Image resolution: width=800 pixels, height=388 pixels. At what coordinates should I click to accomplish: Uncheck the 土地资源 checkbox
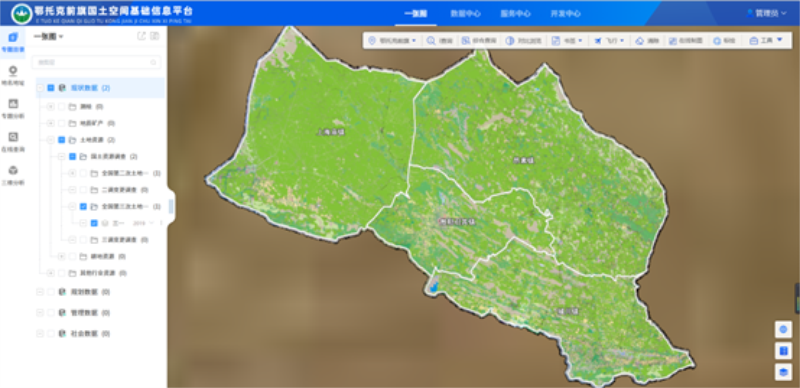coord(62,139)
